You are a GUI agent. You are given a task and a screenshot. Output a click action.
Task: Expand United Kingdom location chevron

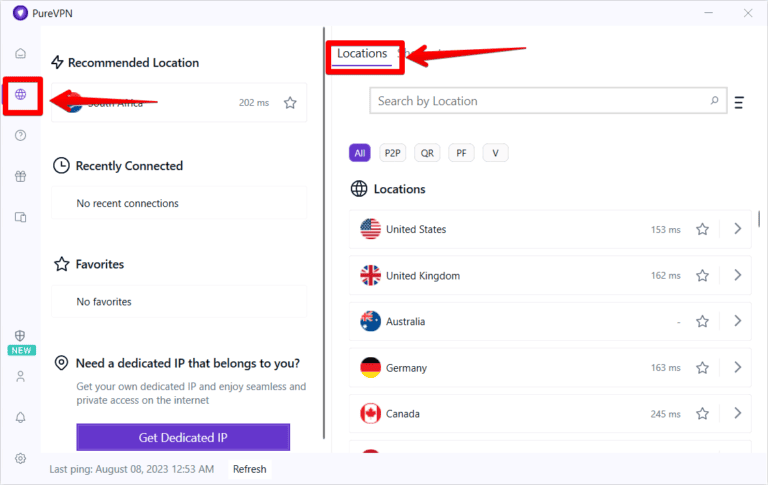click(x=738, y=275)
